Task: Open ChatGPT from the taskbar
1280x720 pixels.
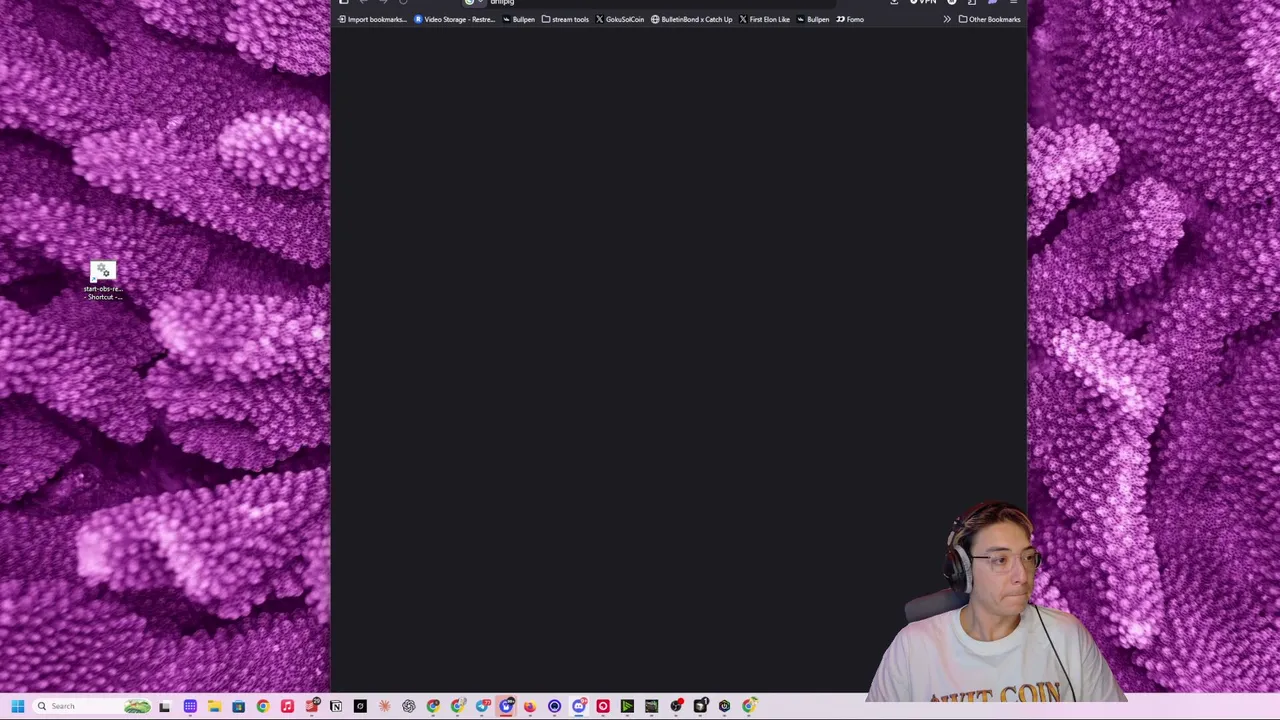Action: tap(408, 706)
